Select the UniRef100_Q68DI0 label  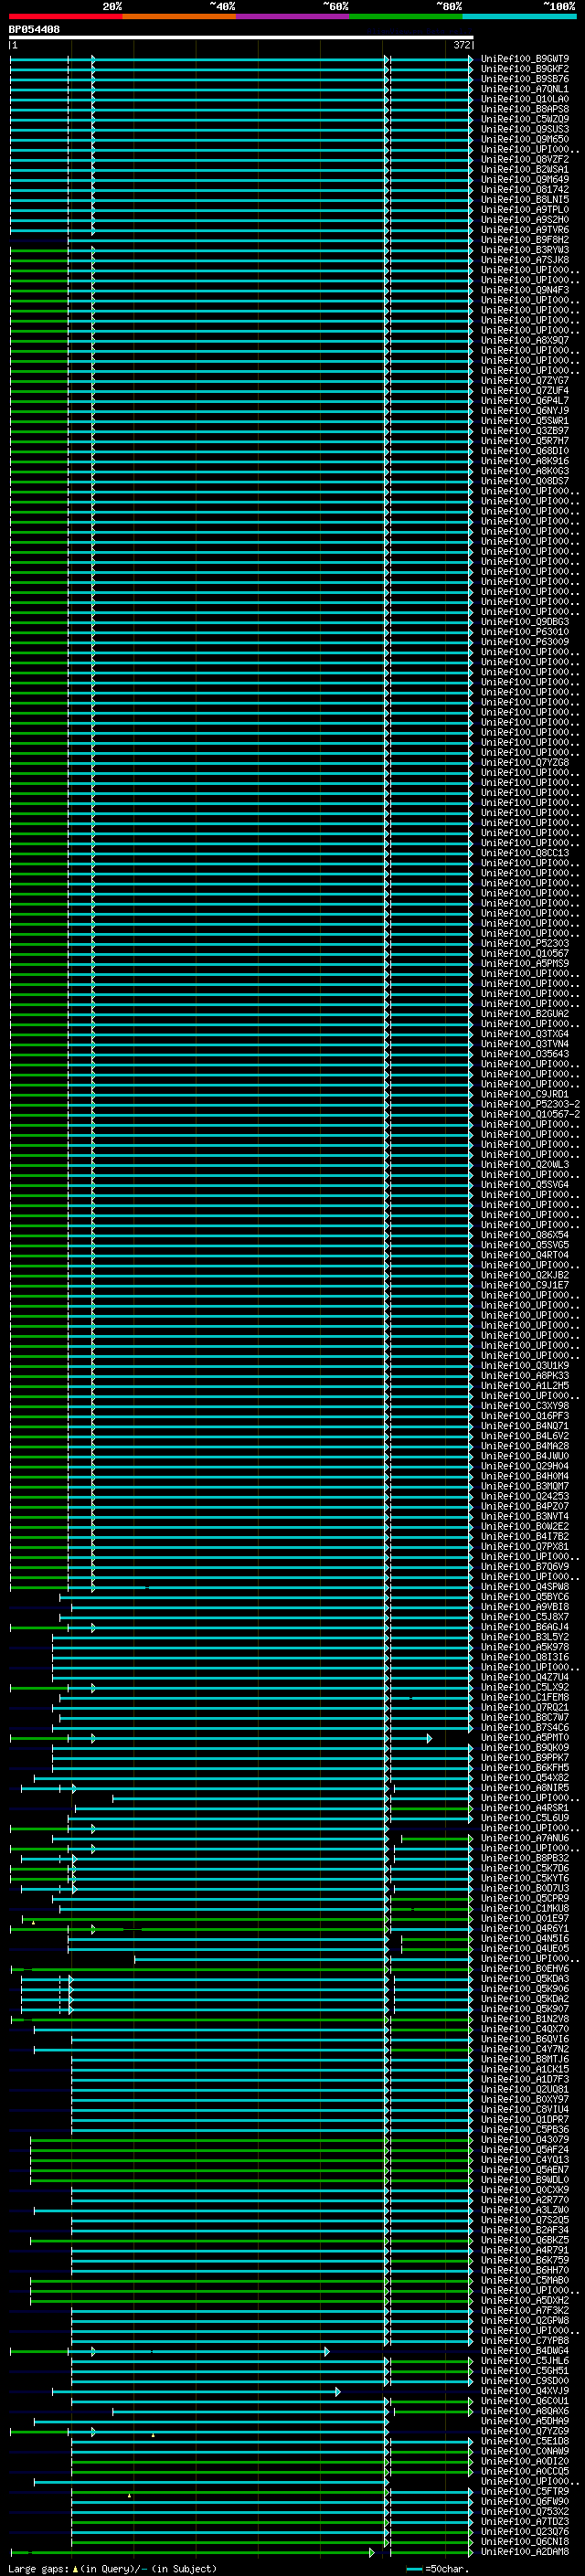click(525, 451)
